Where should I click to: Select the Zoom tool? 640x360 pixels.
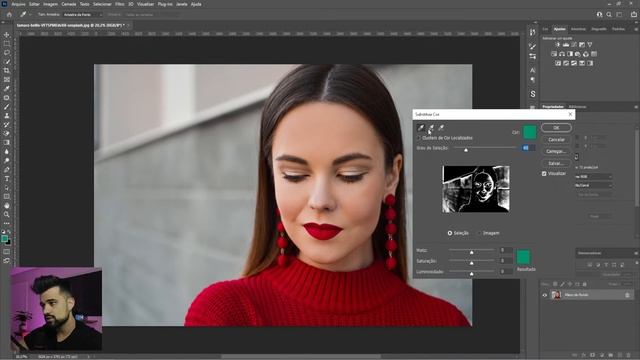[7, 214]
